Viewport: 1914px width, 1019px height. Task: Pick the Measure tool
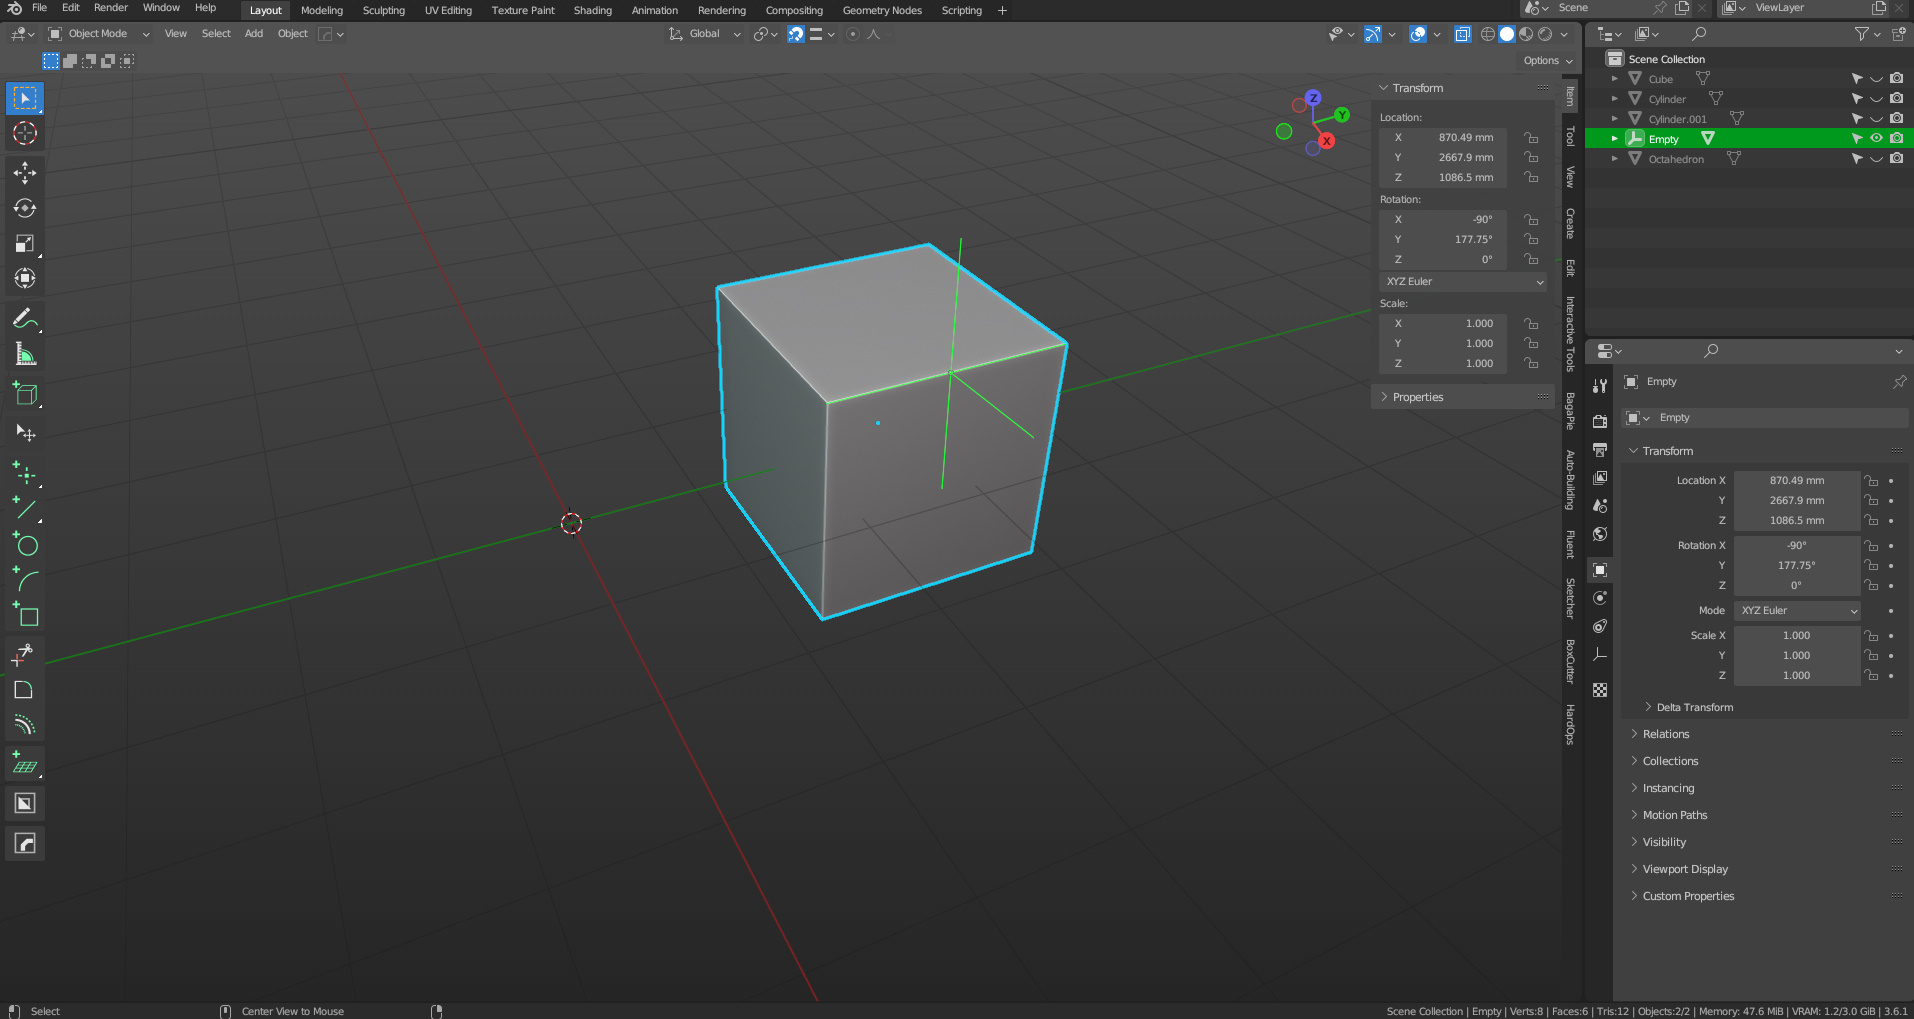coord(25,355)
